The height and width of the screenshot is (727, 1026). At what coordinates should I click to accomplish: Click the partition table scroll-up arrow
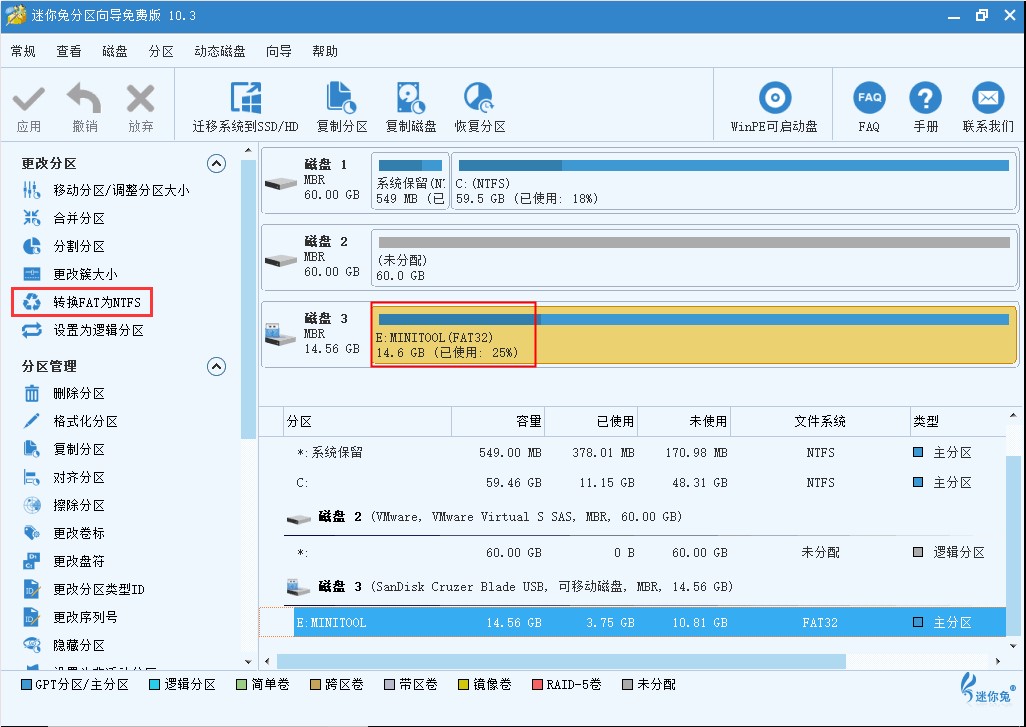tap(1013, 415)
